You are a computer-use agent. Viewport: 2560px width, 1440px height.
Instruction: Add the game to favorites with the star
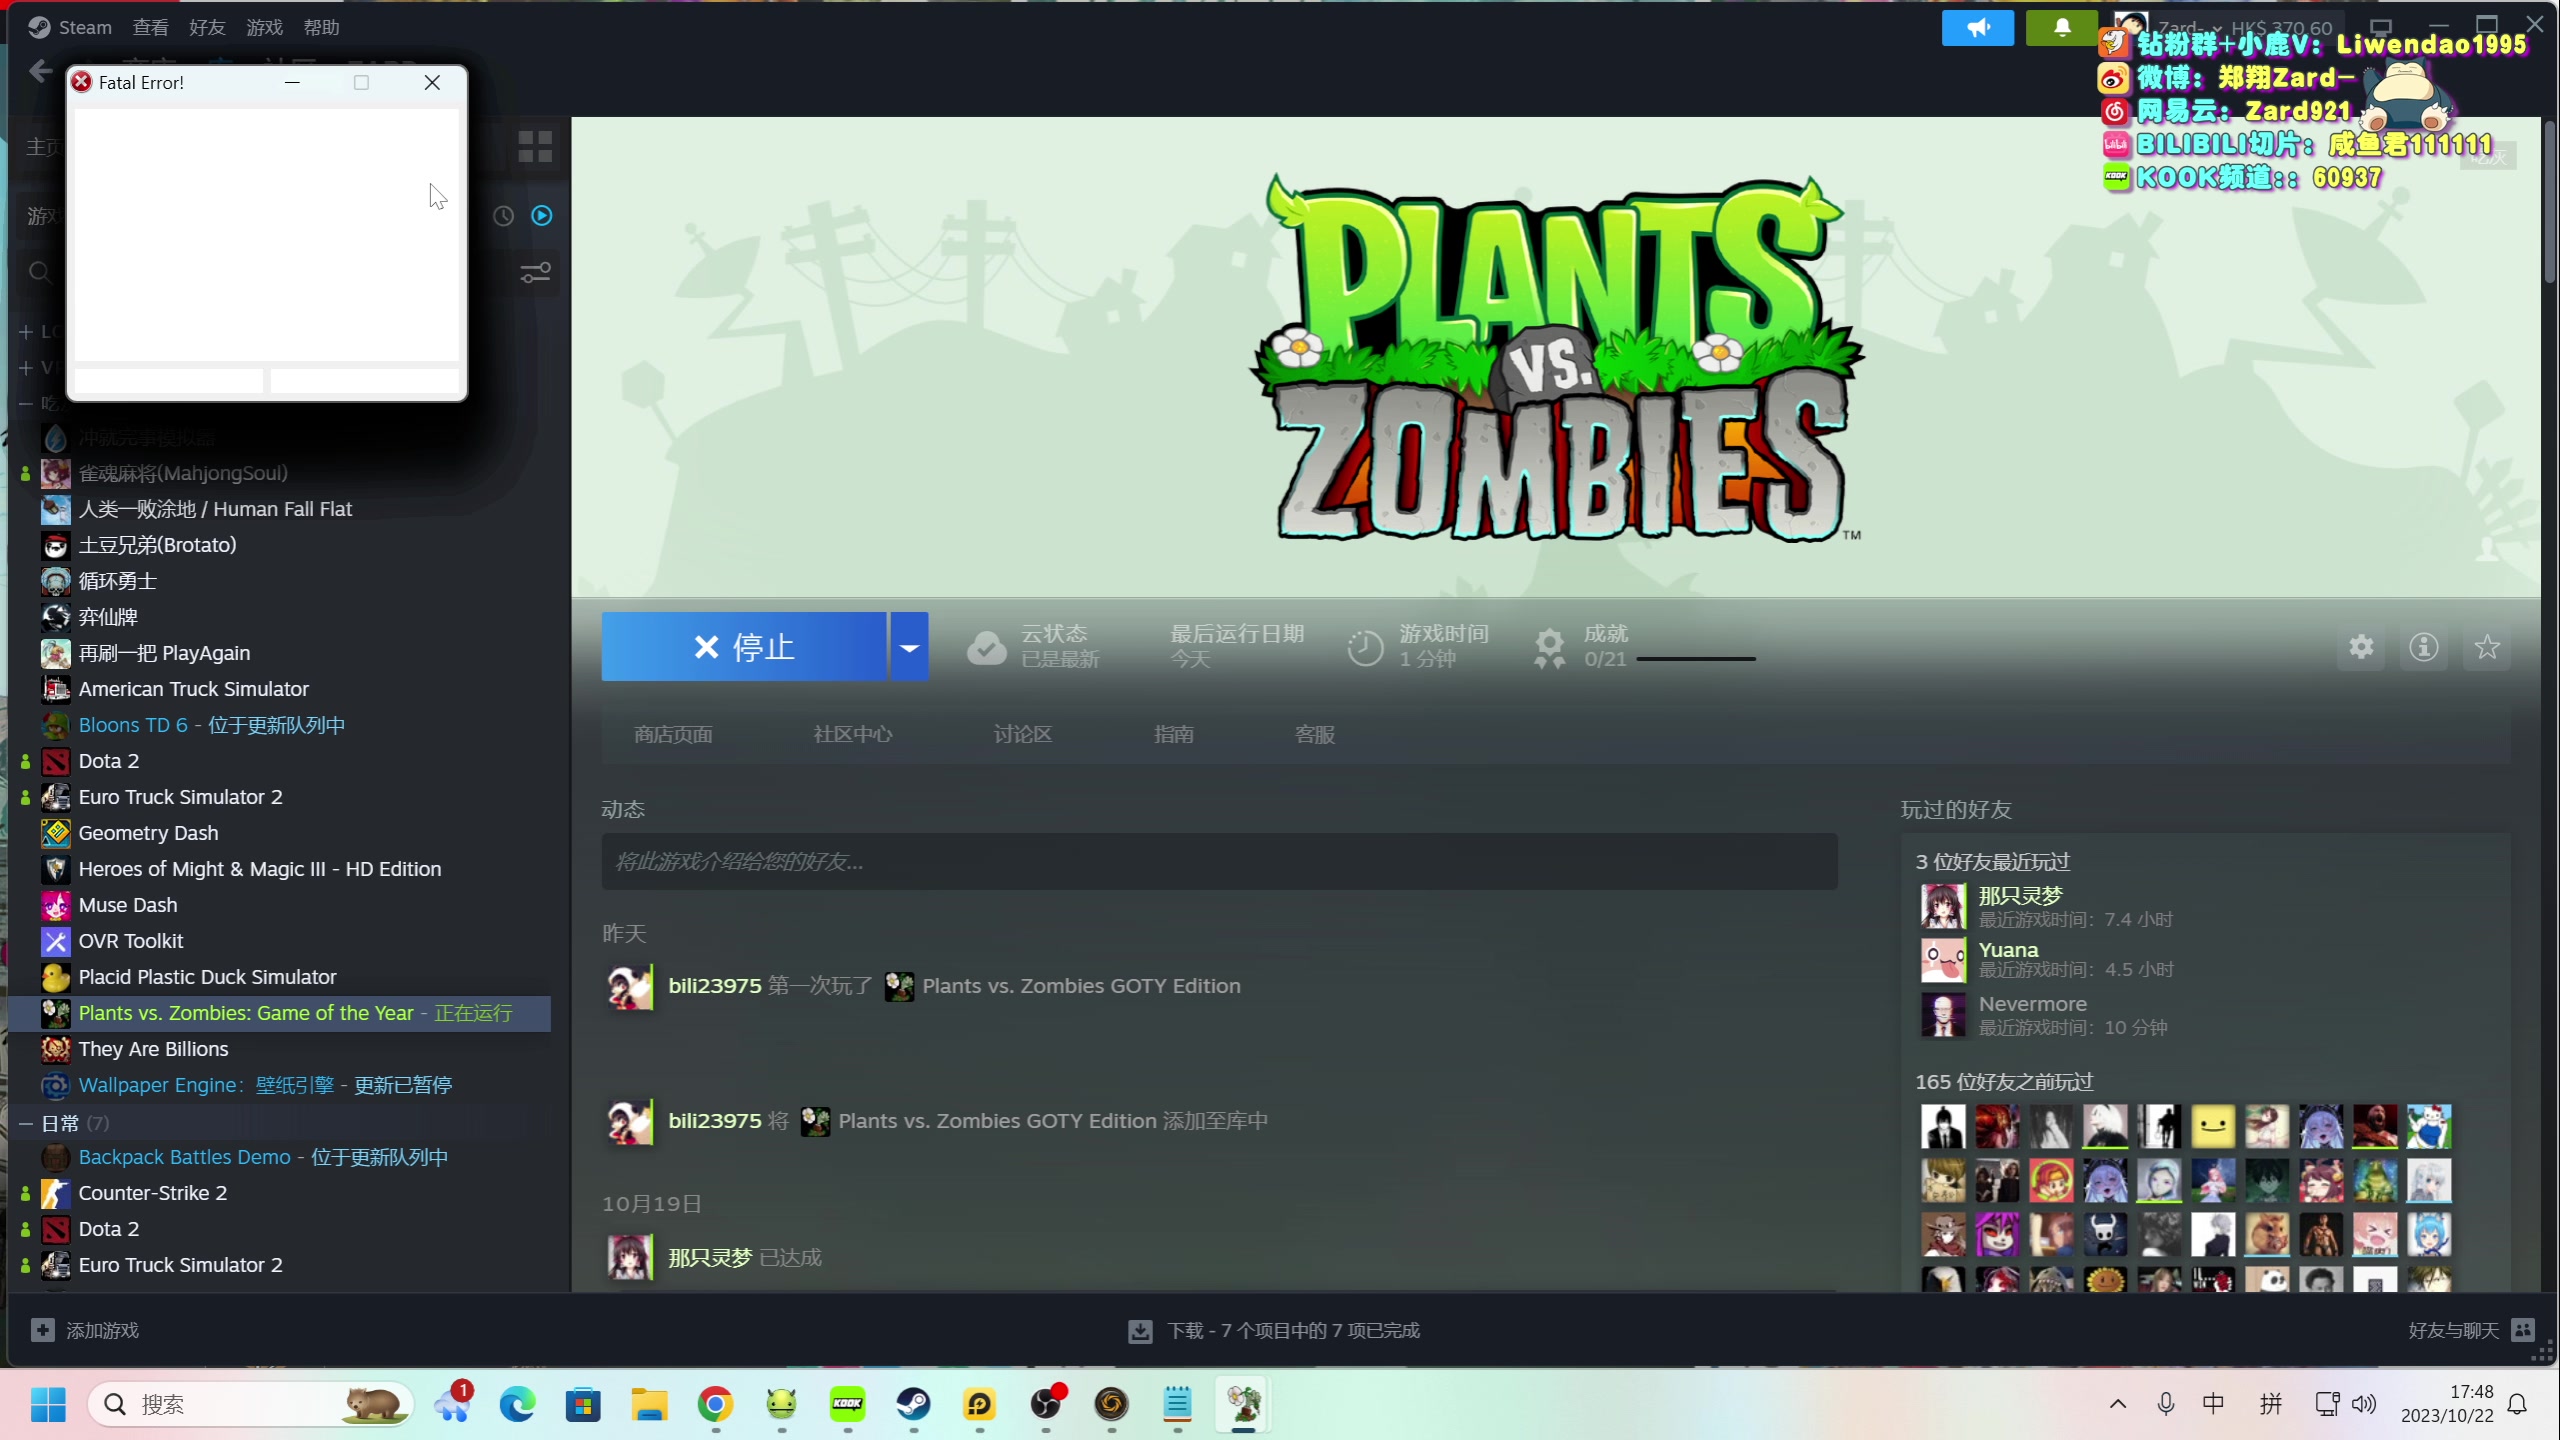[x=2486, y=647]
